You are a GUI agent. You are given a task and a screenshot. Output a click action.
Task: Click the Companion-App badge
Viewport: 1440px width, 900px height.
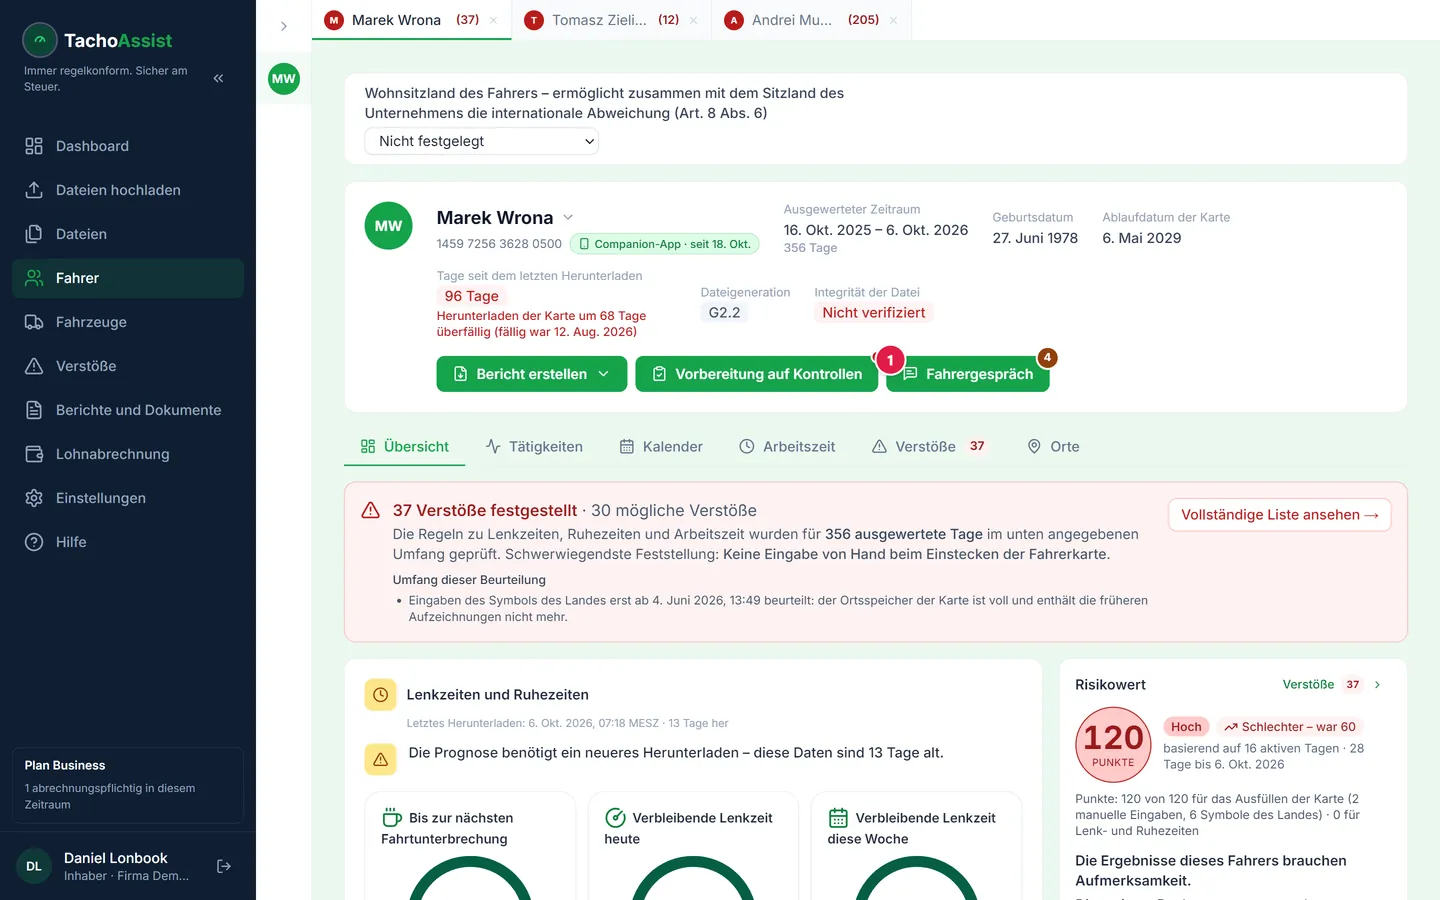(665, 244)
